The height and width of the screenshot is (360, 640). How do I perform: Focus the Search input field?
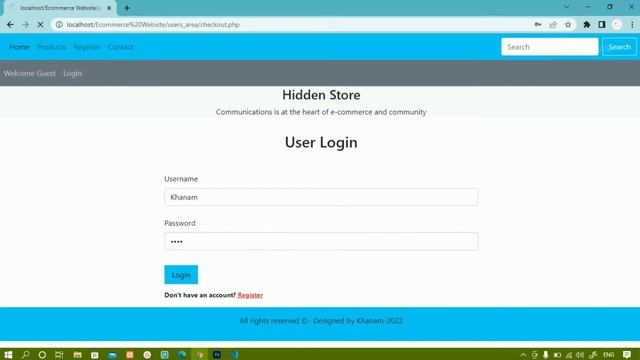pyautogui.click(x=549, y=47)
